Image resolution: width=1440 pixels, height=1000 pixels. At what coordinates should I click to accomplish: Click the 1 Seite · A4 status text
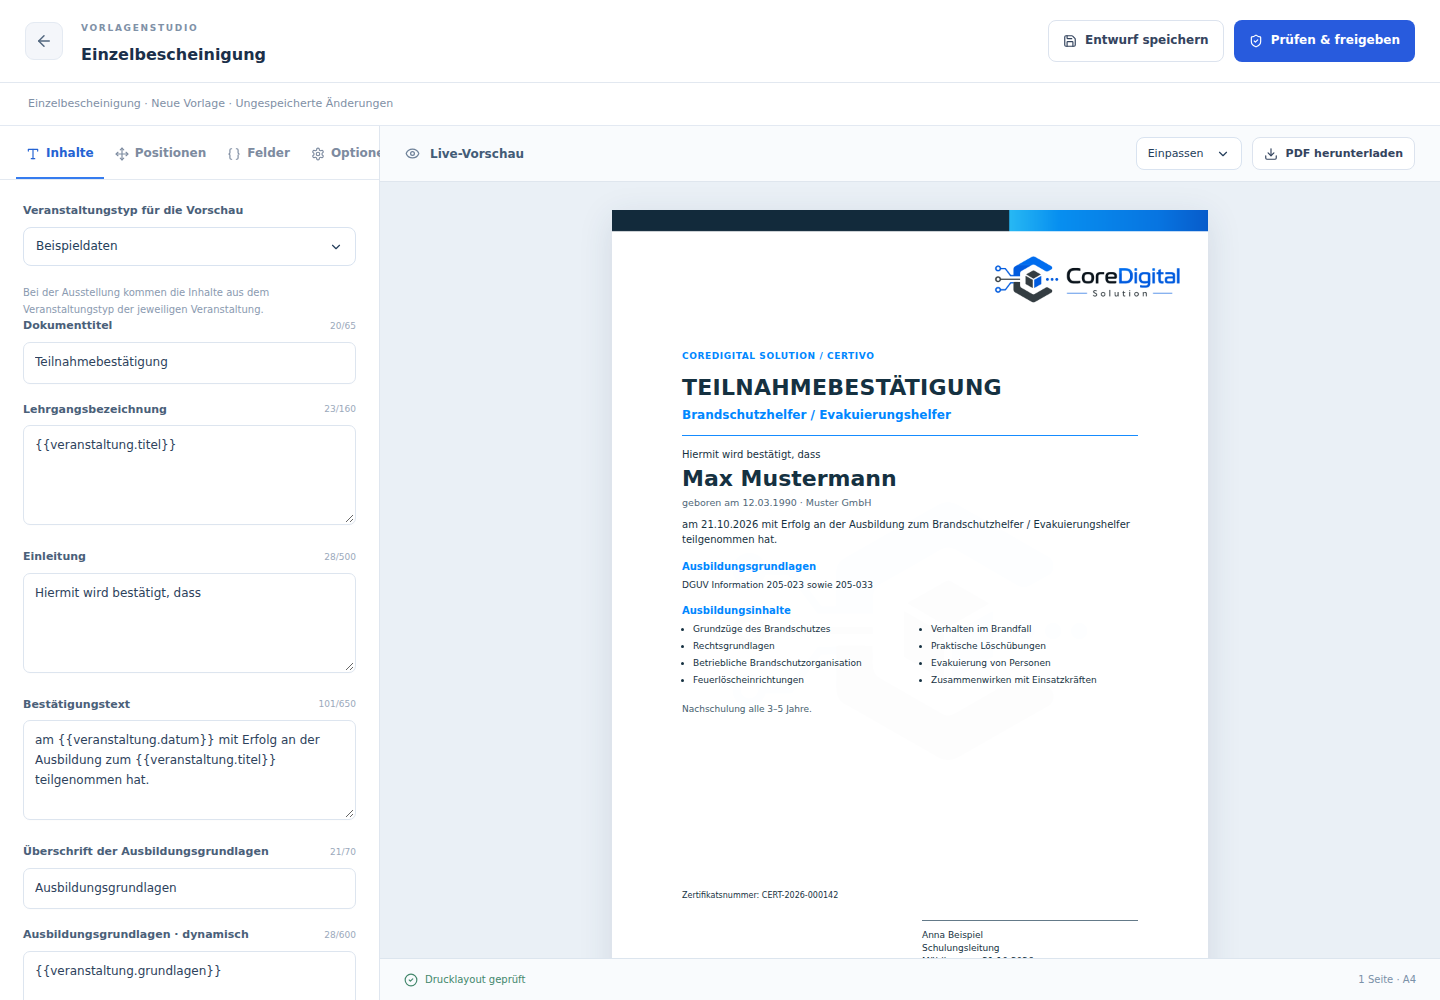pos(1387,980)
